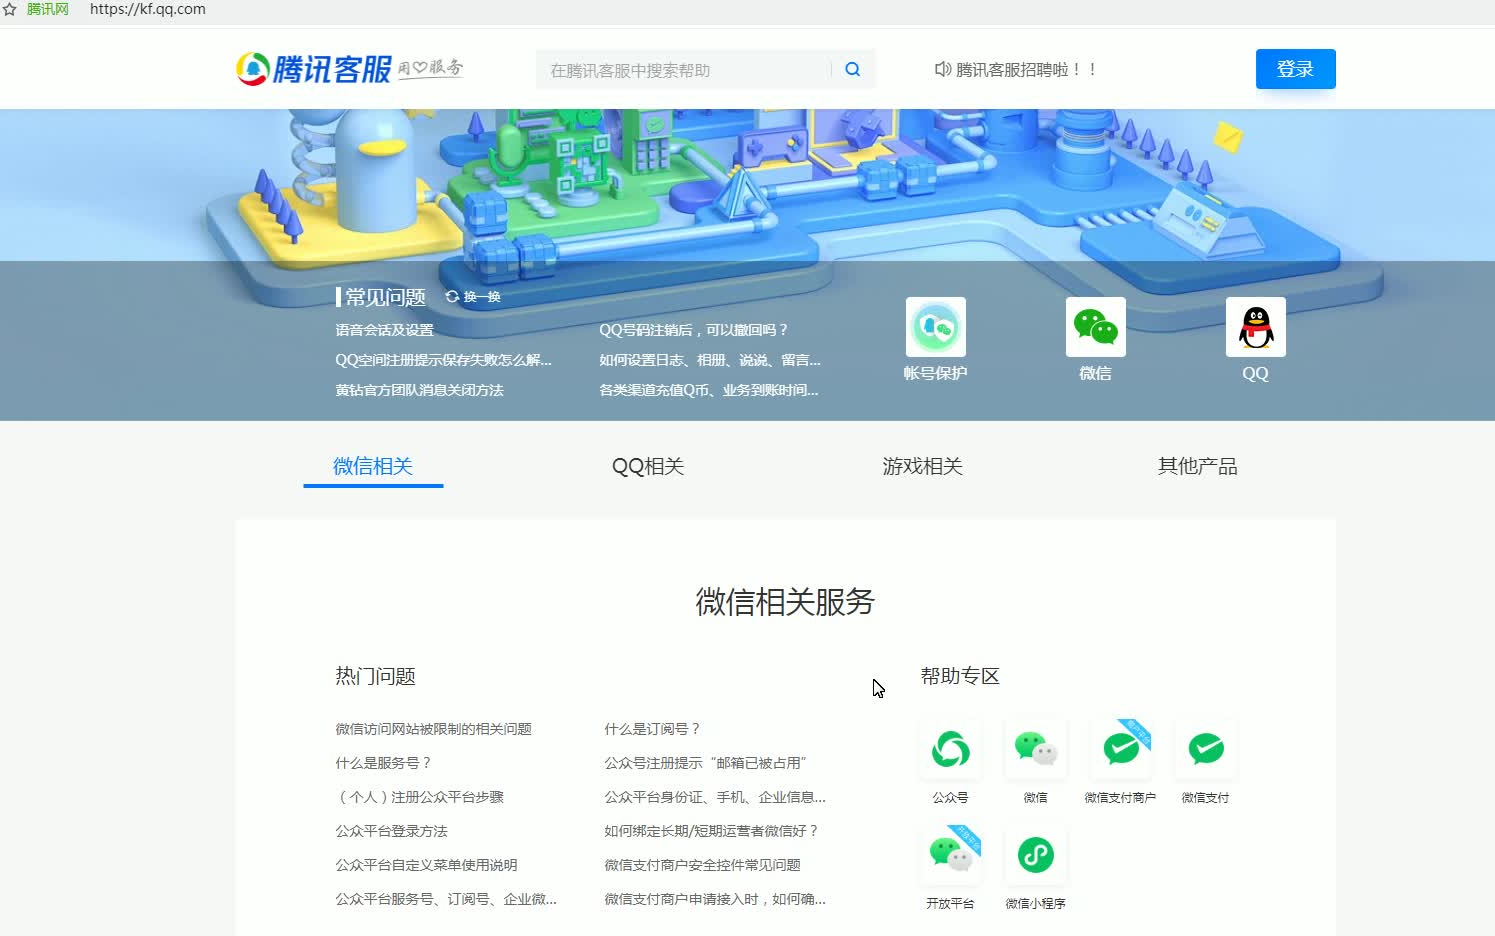The width and height of the screenshot is (1495, 936).
Task: Open 如何绑定长期/短期运营者微信好？
Action: [712, 831]
